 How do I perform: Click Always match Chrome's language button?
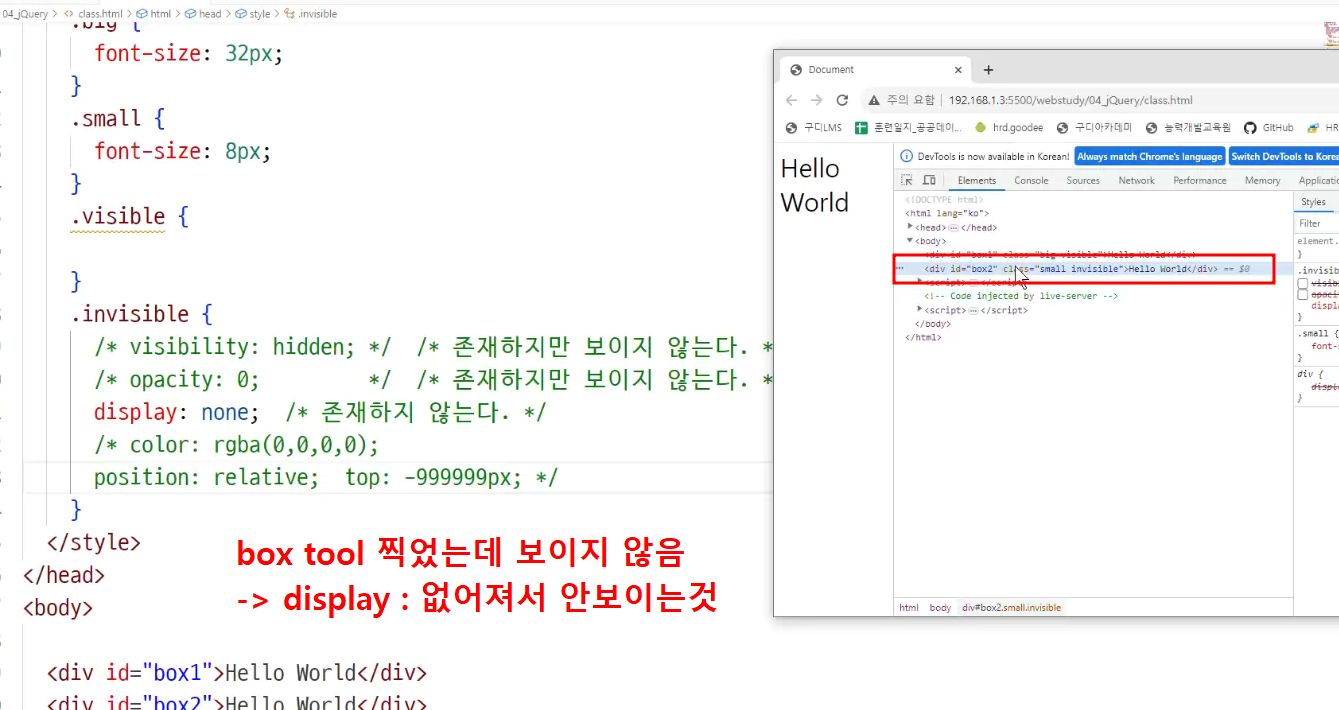1149,157
